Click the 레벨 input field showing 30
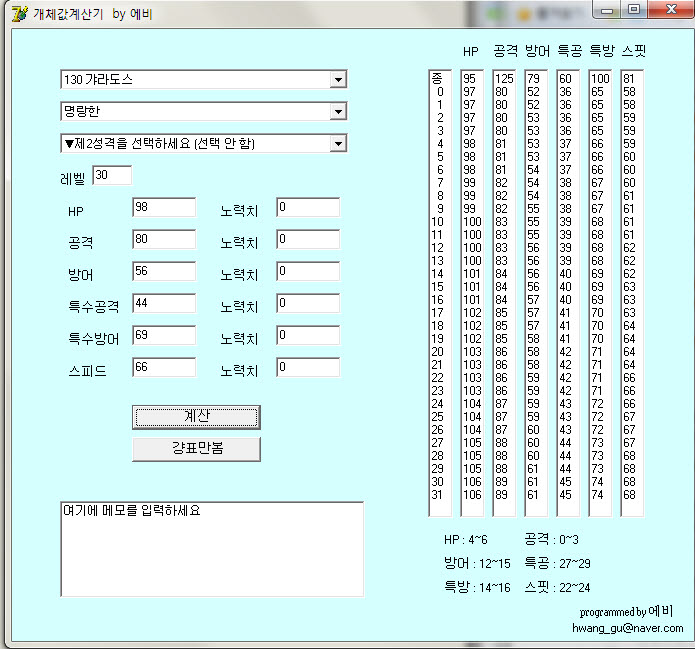Image resolution: width=695 pixels, height=649 pixels. coord(112,175)
